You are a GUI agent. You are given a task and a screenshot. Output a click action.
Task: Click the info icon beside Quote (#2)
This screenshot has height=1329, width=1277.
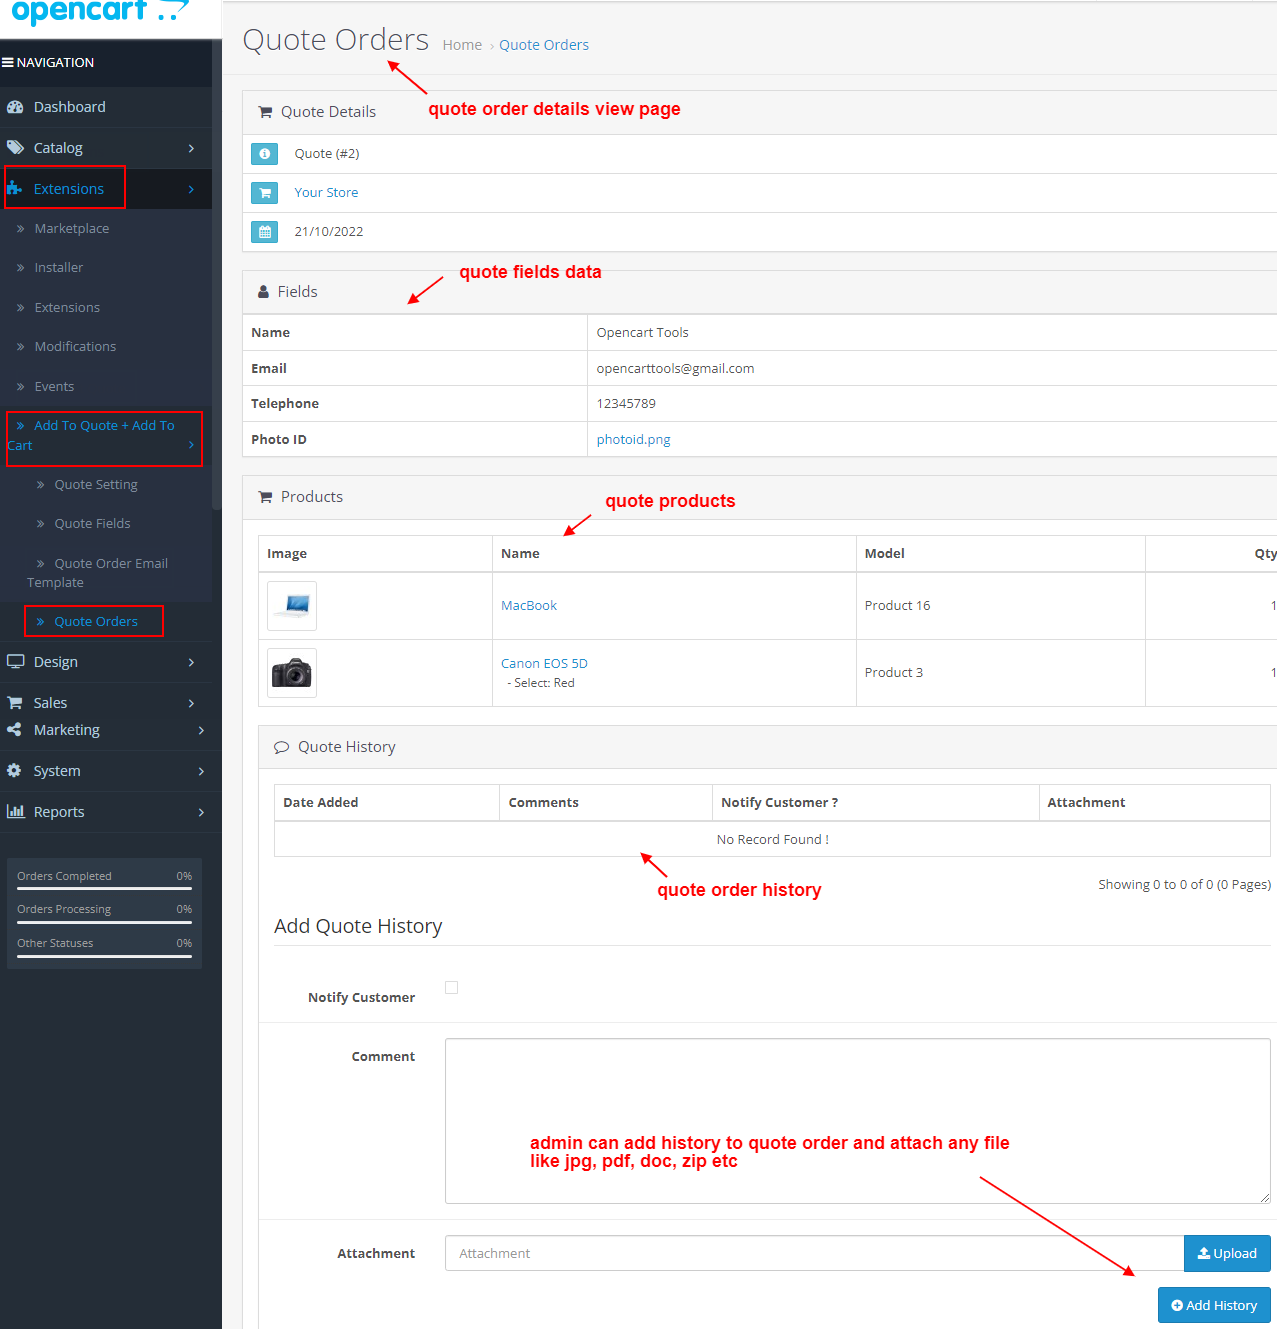pos(264,154)
